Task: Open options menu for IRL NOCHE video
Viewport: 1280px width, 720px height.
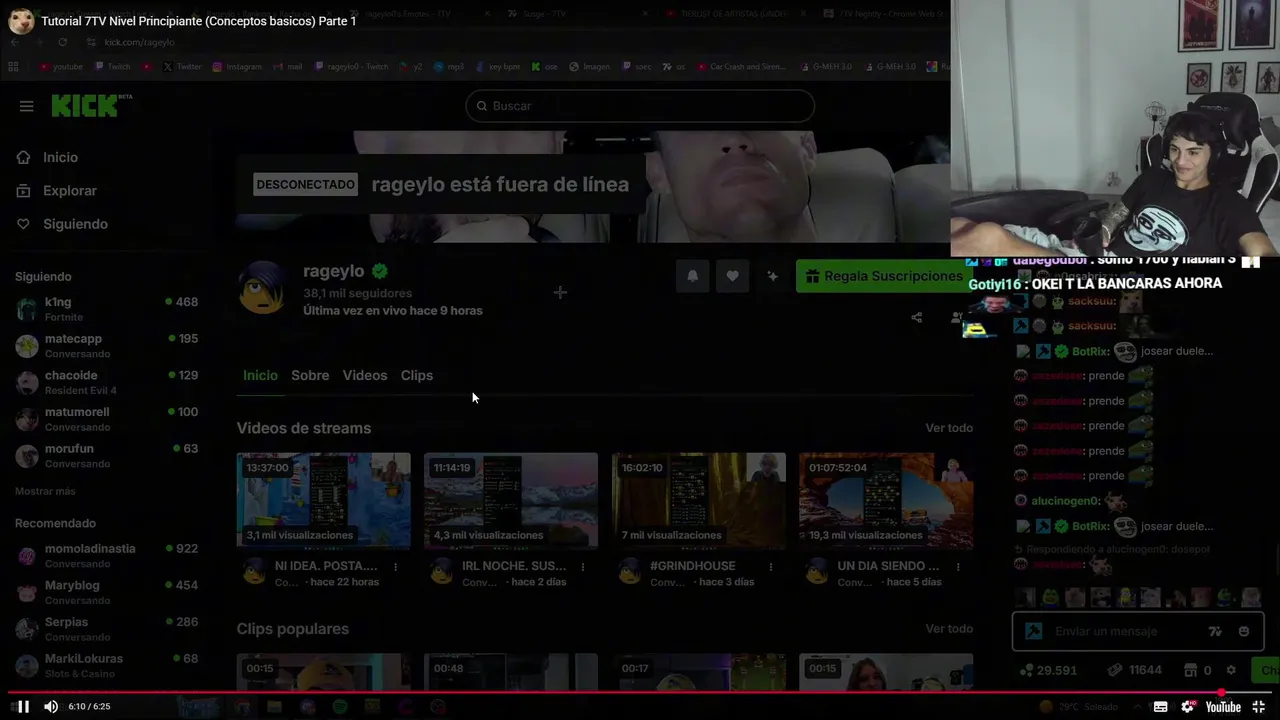Action: (x=583, y=567)
